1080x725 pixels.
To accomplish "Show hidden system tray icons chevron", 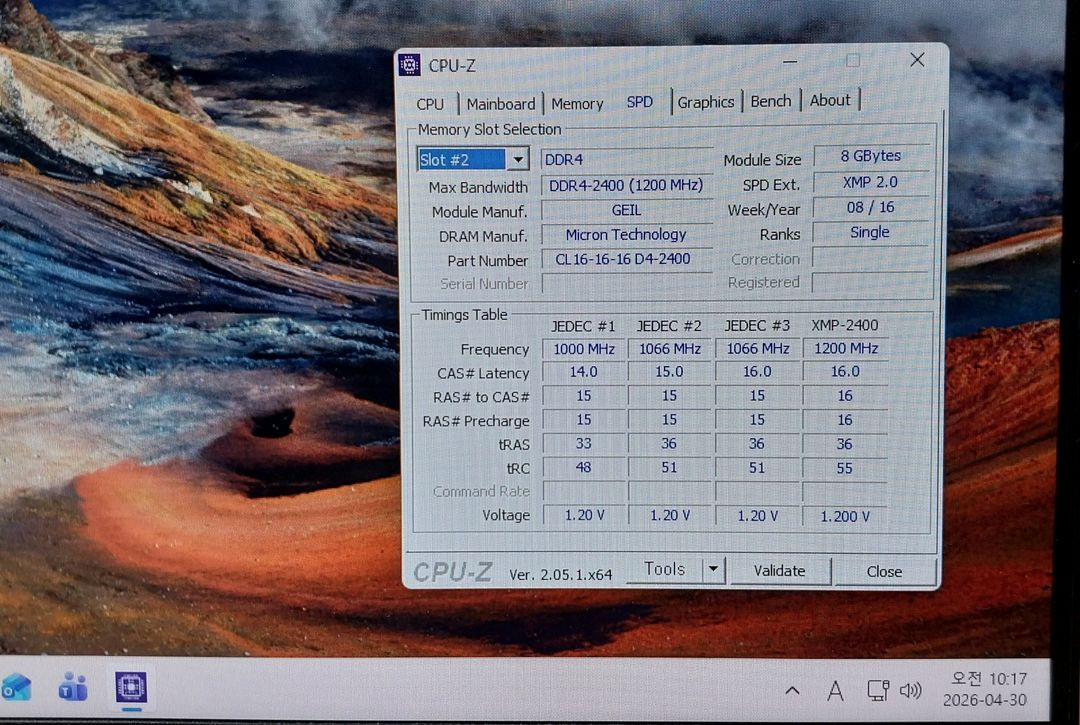I will 793,690.
